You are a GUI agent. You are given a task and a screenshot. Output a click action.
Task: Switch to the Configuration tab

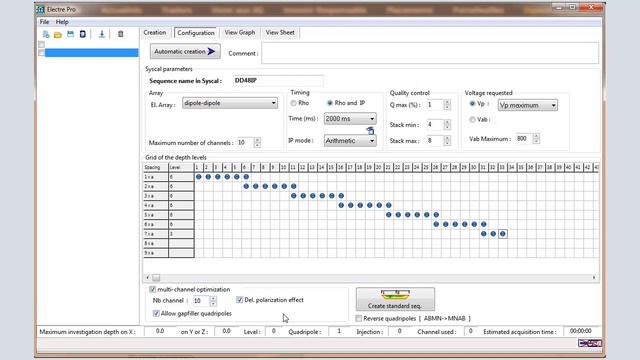pyautogui.click(x=196, y=33)
